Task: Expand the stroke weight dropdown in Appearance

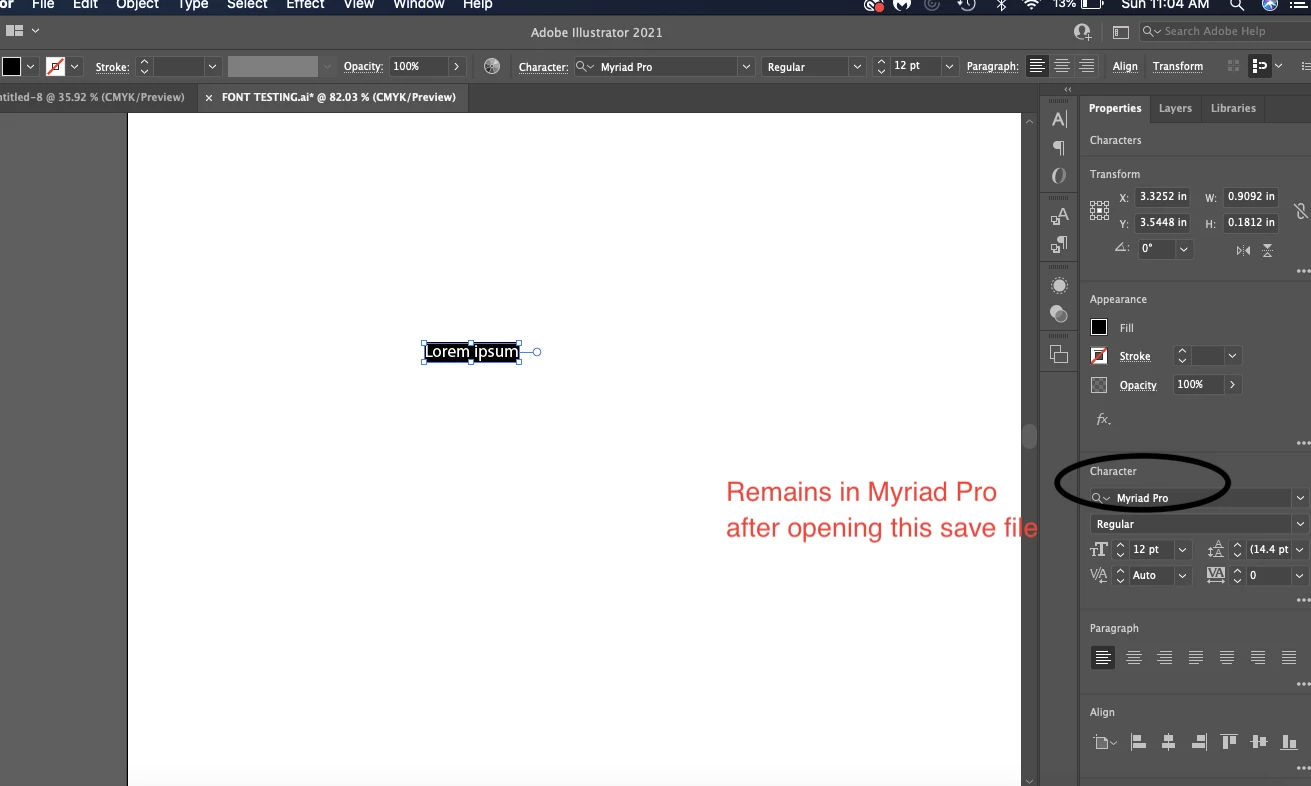Action: (1233, 356)
